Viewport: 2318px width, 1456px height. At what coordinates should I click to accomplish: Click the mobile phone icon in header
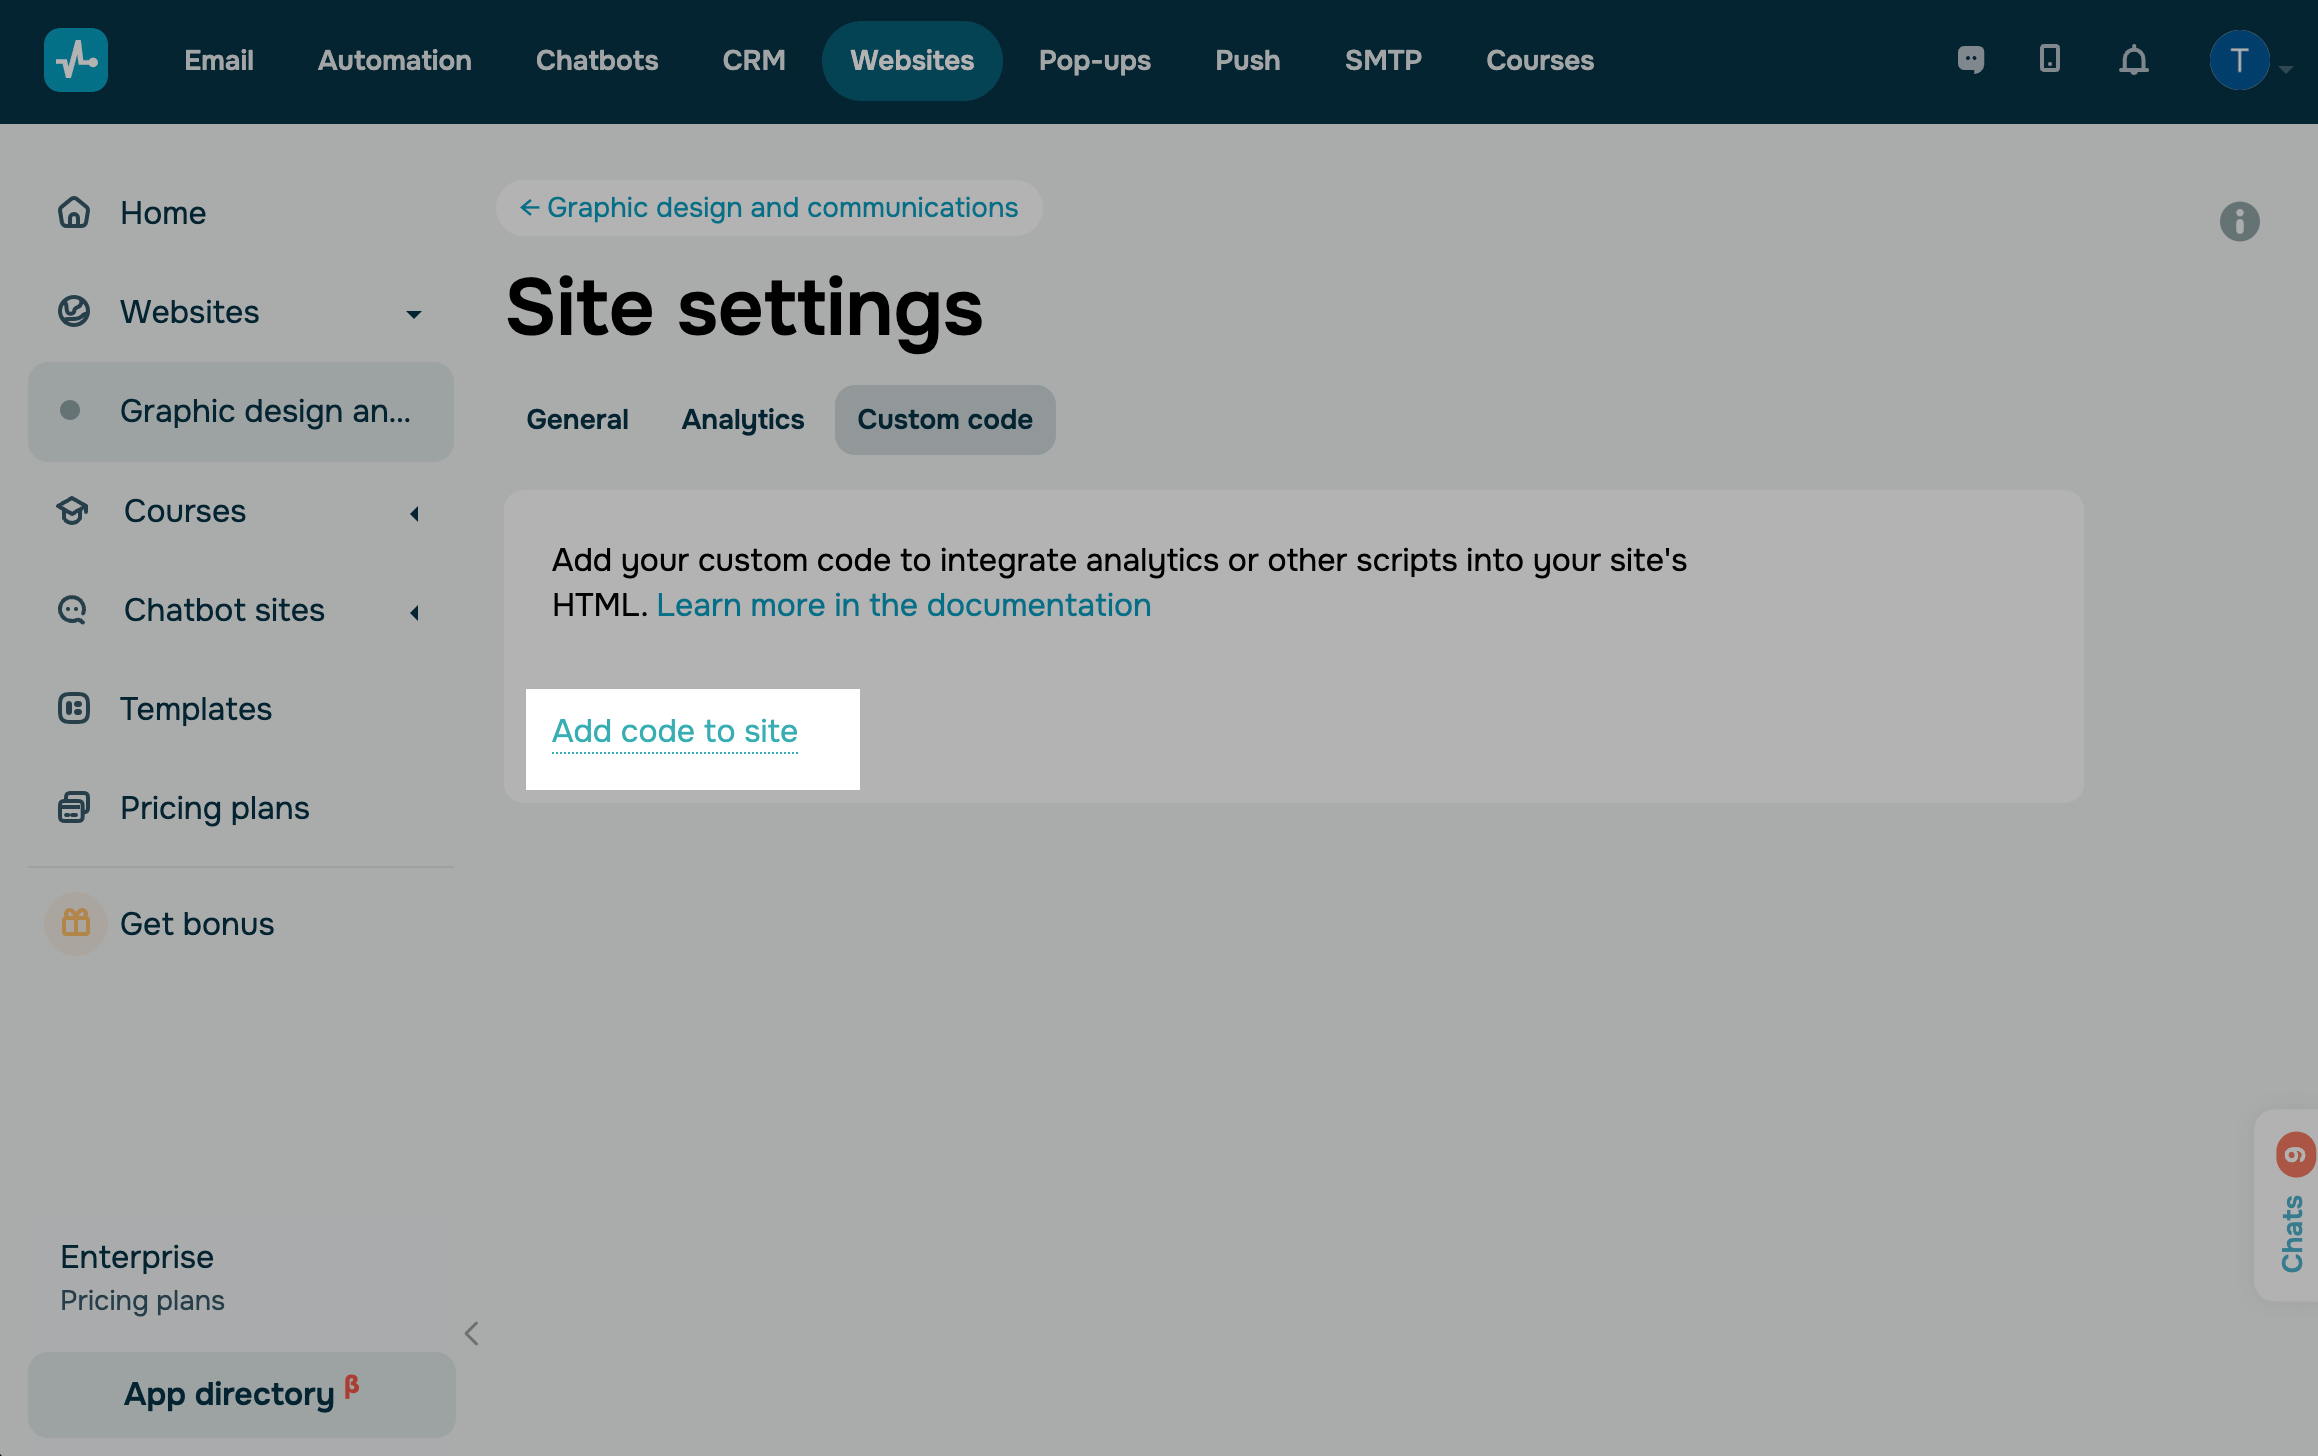tap(2049, 59)
